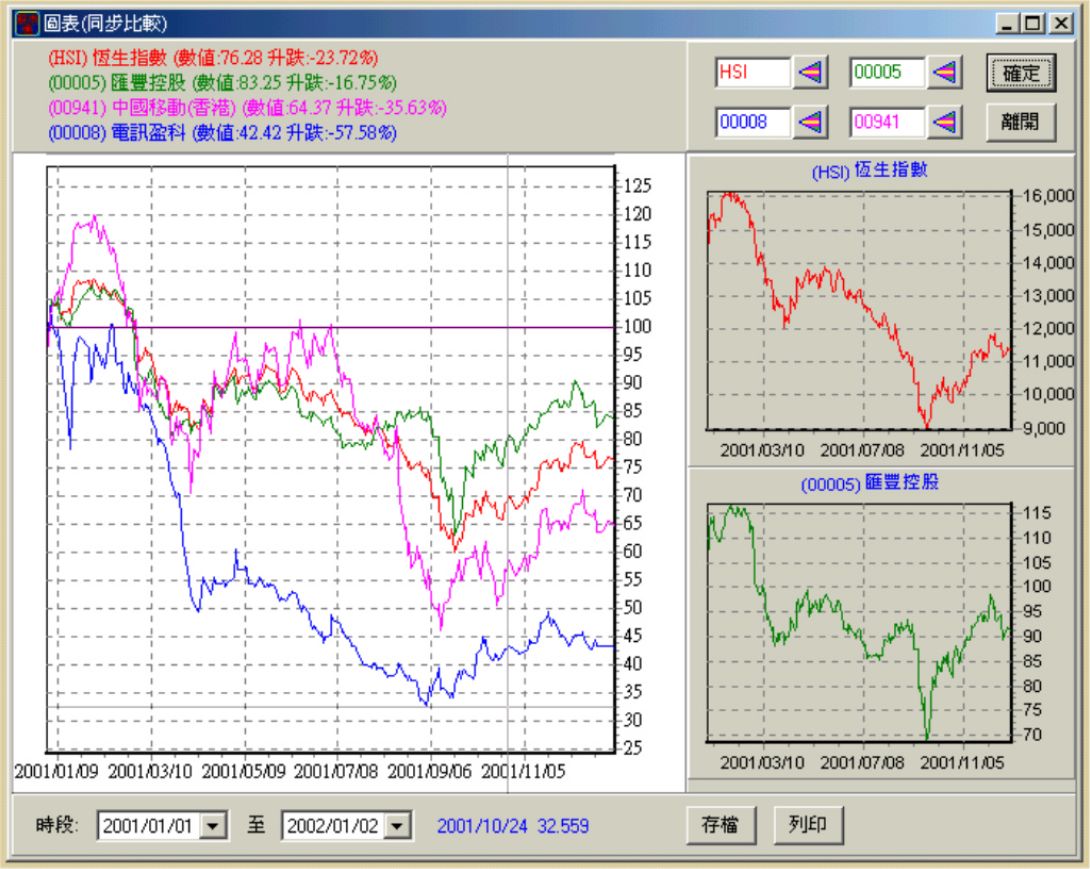Image resolution: width=1090 pixels, height=869 pixels.
Task: Click the 2001/01/01 start date field text
Action: (149, 826)
